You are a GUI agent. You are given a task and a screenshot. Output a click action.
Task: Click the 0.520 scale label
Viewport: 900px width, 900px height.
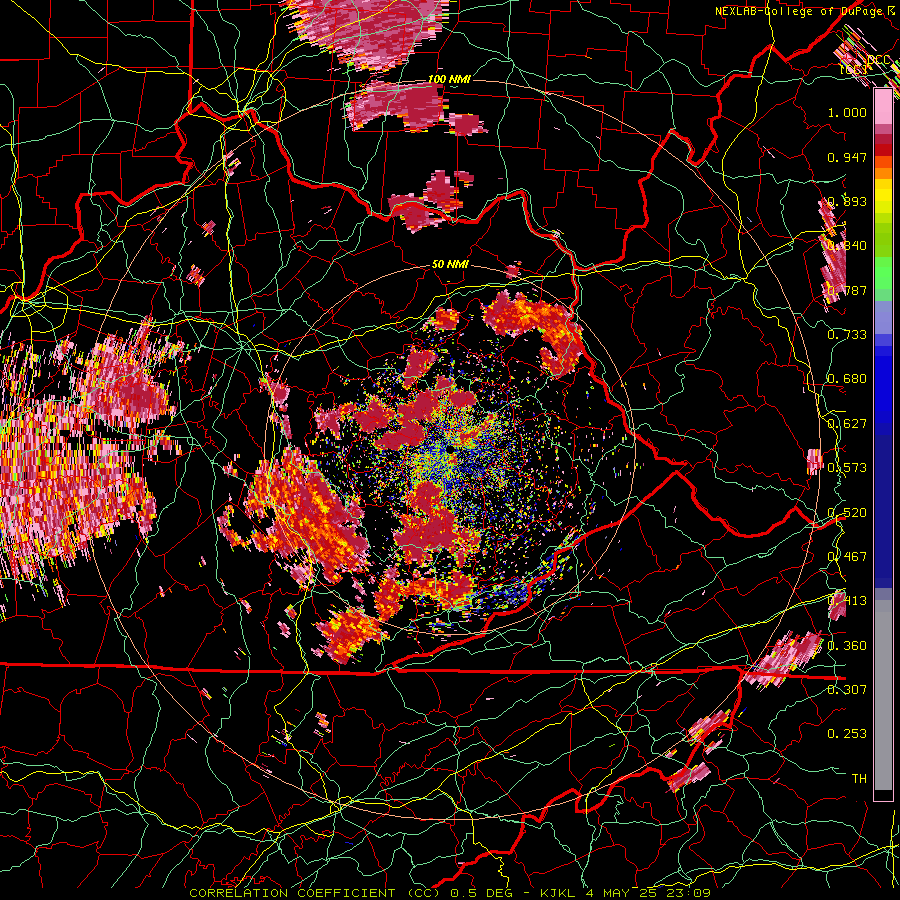847,513
